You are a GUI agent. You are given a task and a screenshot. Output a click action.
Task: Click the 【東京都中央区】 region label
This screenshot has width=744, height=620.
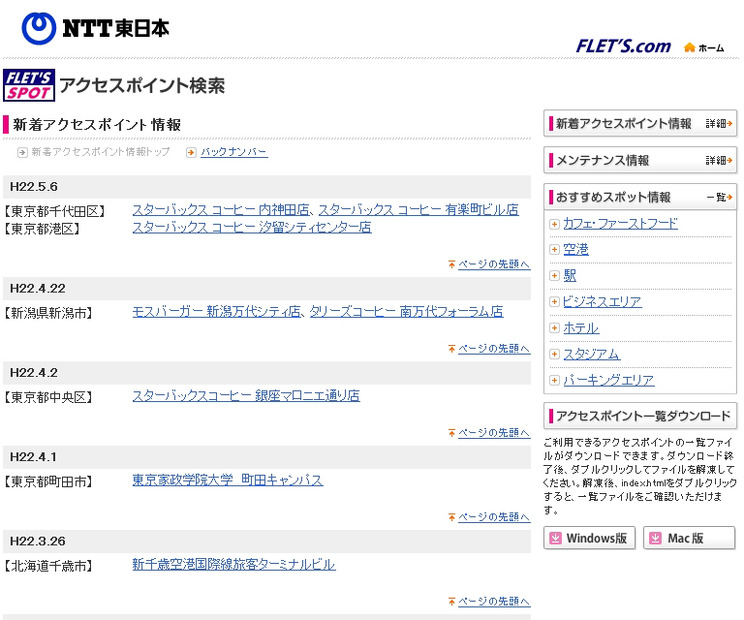tap(48, 398)
